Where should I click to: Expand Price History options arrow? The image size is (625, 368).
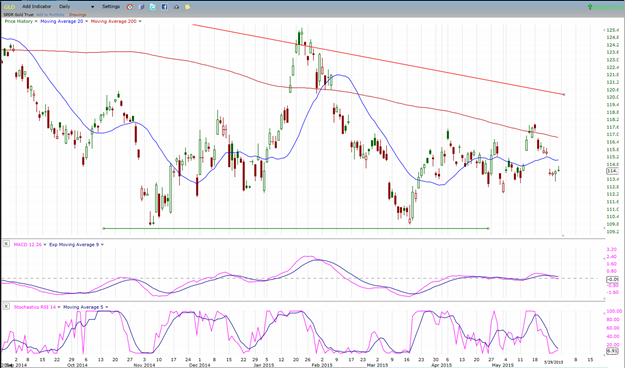(x=36, y=22)
